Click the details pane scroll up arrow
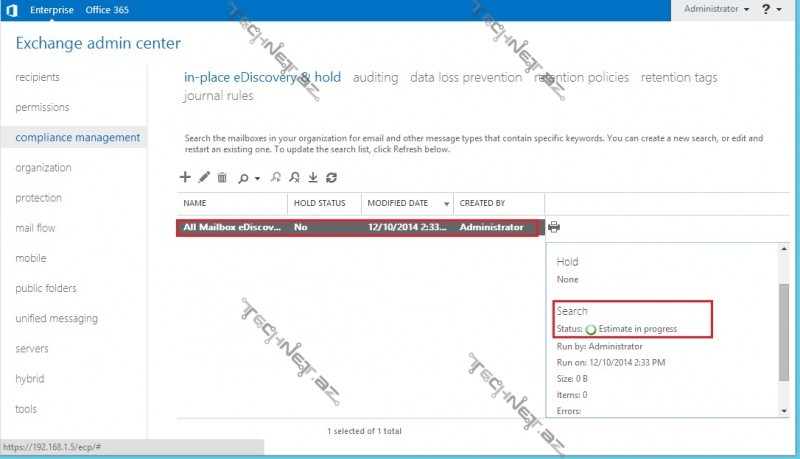Screen dimensions: 800x459 point(784,249)
